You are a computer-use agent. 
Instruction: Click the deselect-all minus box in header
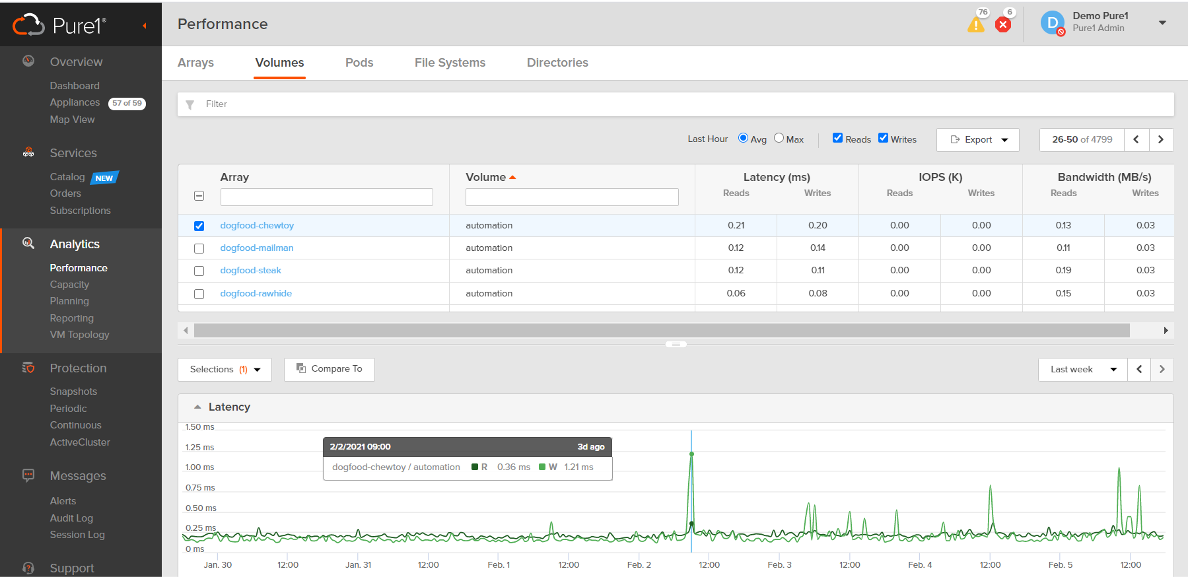pos(199,196)
